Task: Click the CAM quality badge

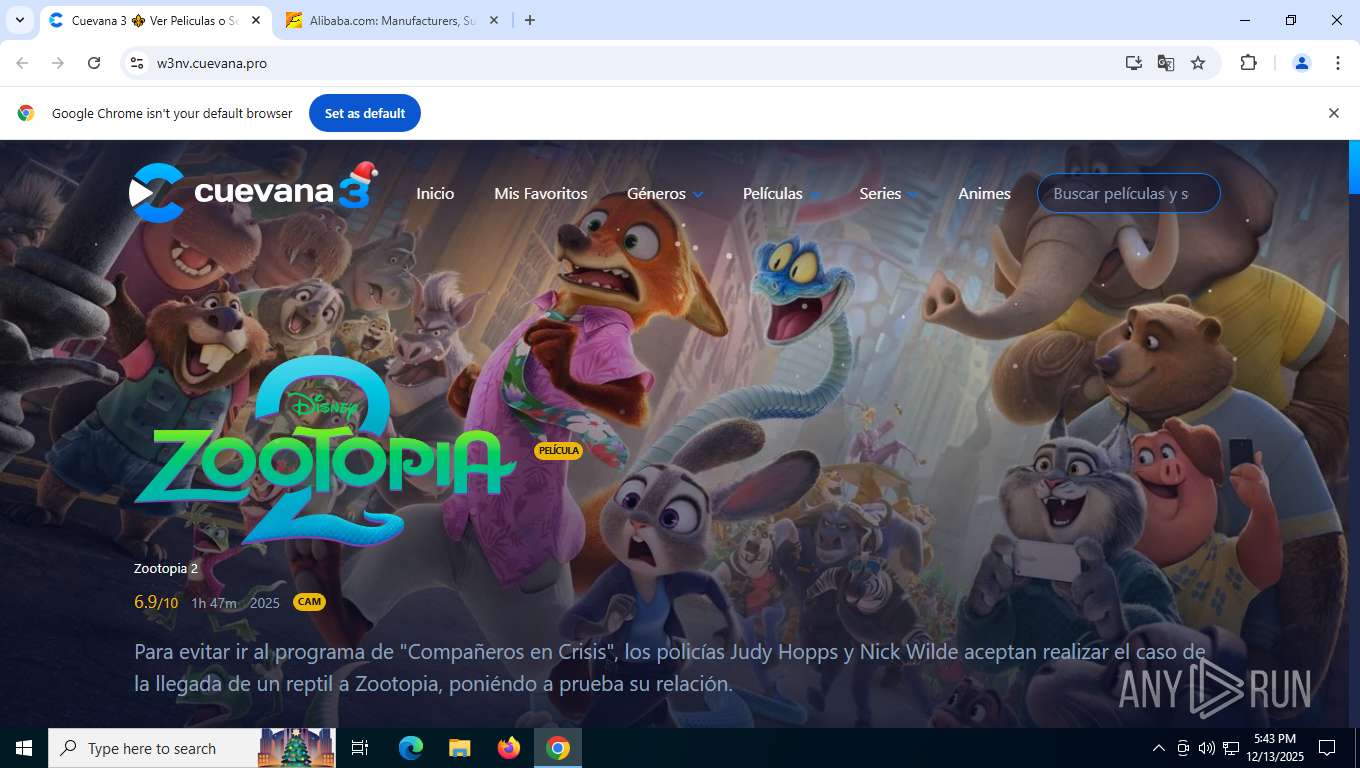Action: [x=309, y=602]
